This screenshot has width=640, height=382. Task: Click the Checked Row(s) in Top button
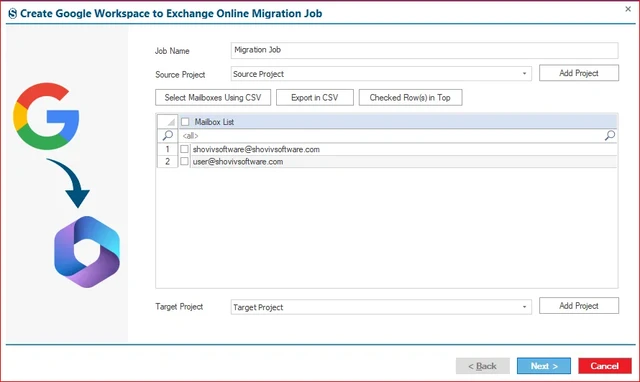click(x=410, y=98)
